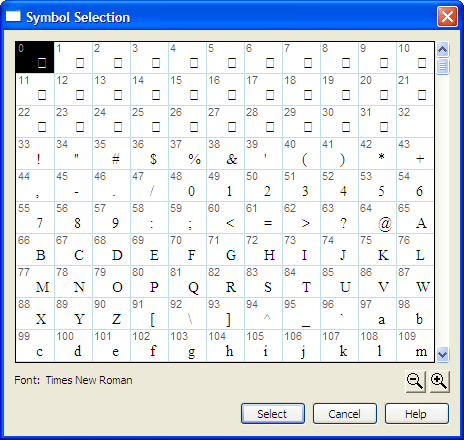Click the scrollbar down arrow
Image resolution: width=464 pixels, height=440 pixels.
coord(443,354)
